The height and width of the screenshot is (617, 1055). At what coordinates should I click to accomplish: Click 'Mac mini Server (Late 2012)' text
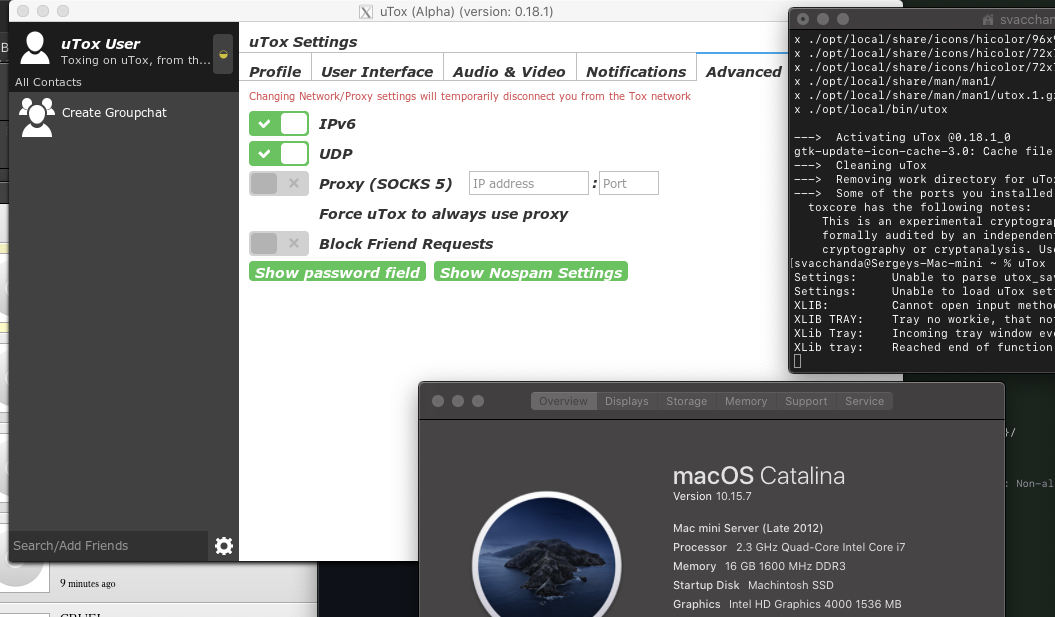click(x=748, y=528)
